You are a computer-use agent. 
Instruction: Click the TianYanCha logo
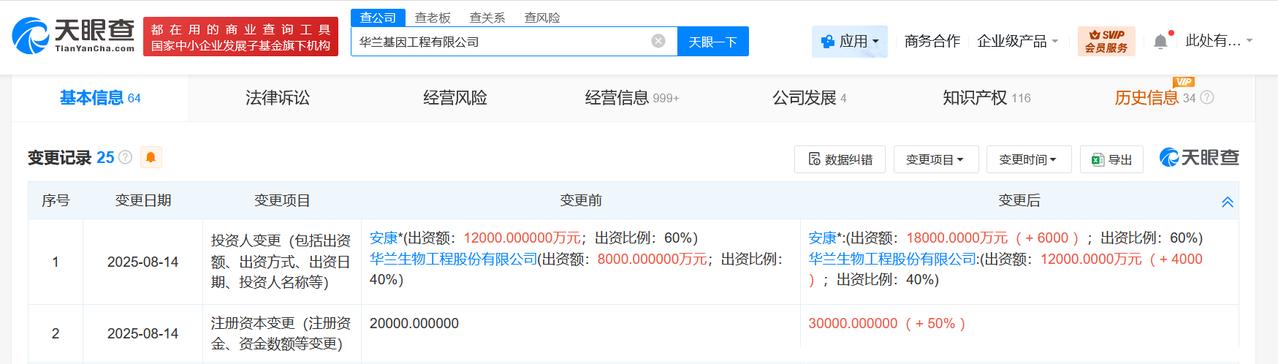pyautogui.click(x=72, y=36)
